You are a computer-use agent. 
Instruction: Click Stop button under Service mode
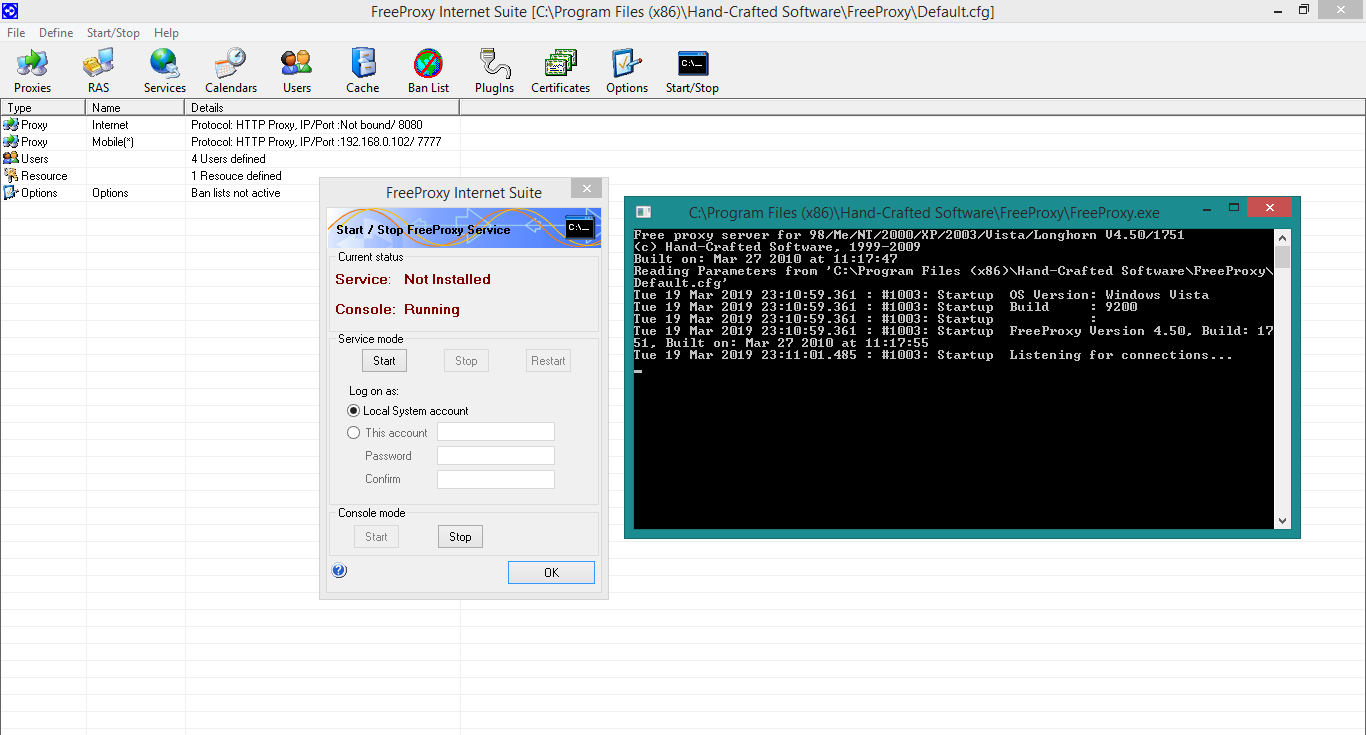[466, 361]
